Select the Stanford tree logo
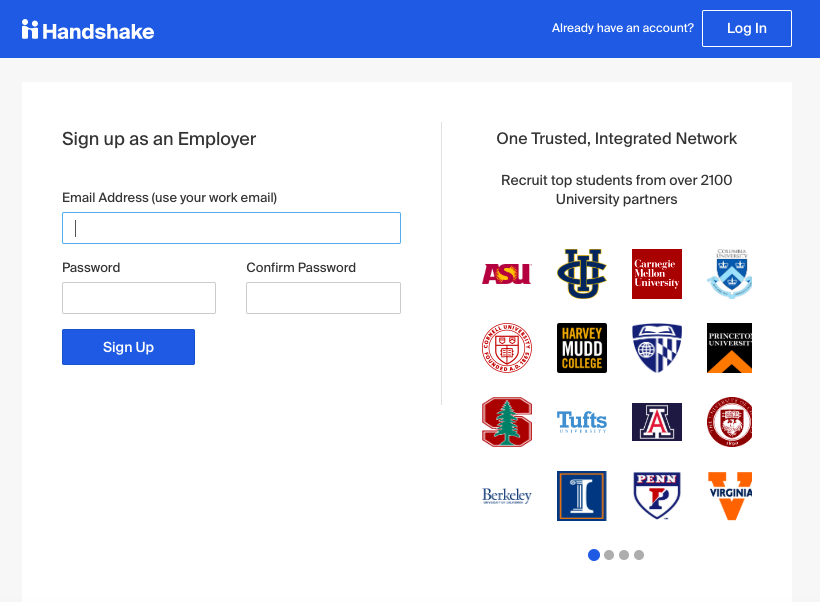 tap(506, 422)
